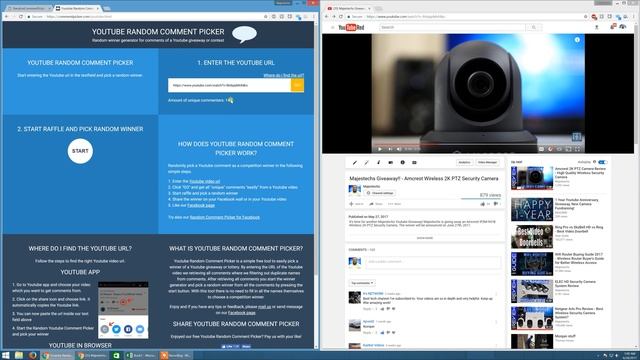Open the Top comments sort dropdown

tap(362, 283)
